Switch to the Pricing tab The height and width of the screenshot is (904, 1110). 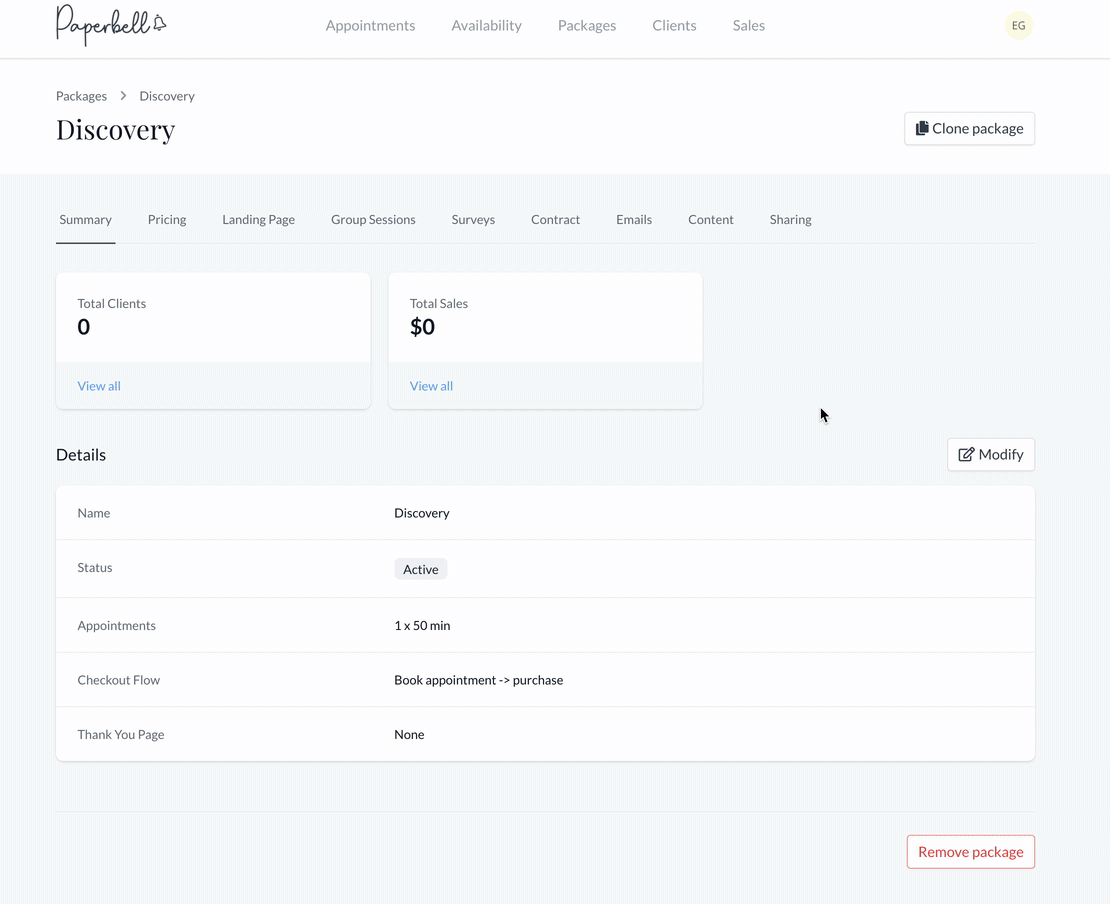(x=166, y=219)
